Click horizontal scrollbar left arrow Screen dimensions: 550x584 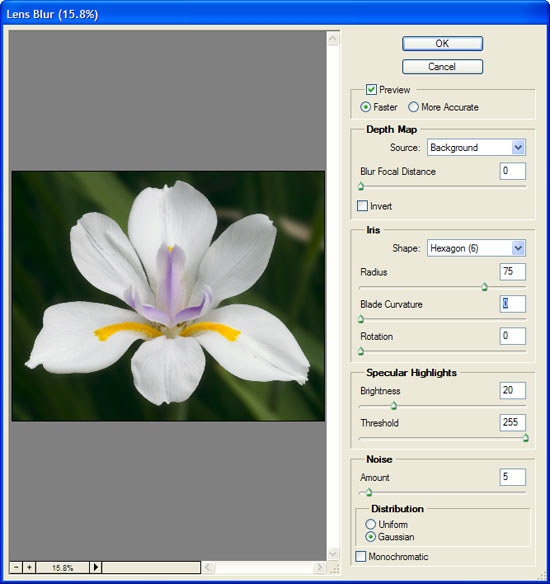point(208,567)
